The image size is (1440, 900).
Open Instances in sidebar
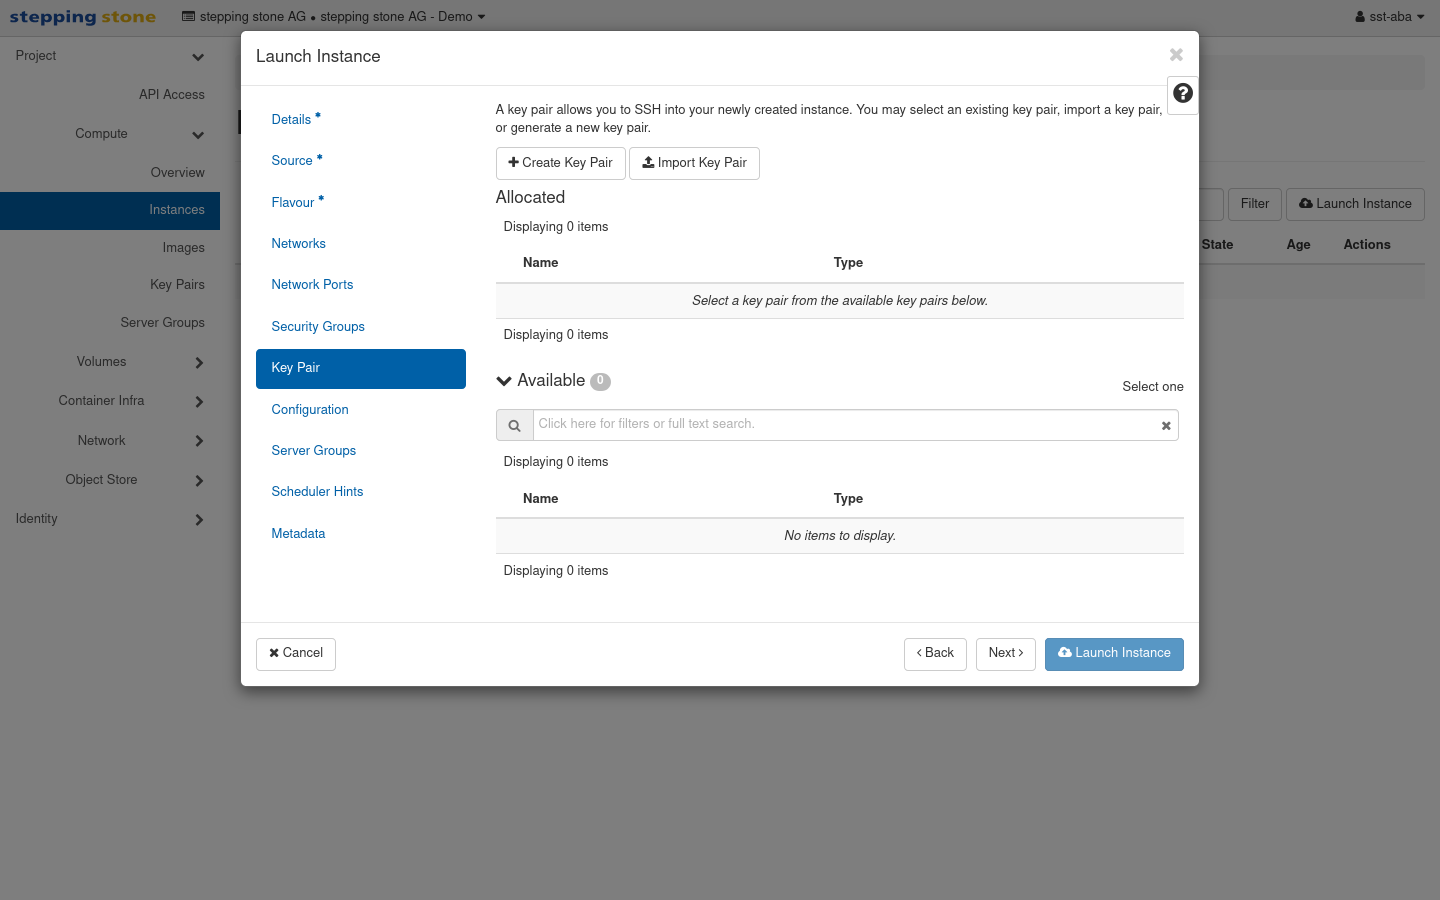coord(110,210)
